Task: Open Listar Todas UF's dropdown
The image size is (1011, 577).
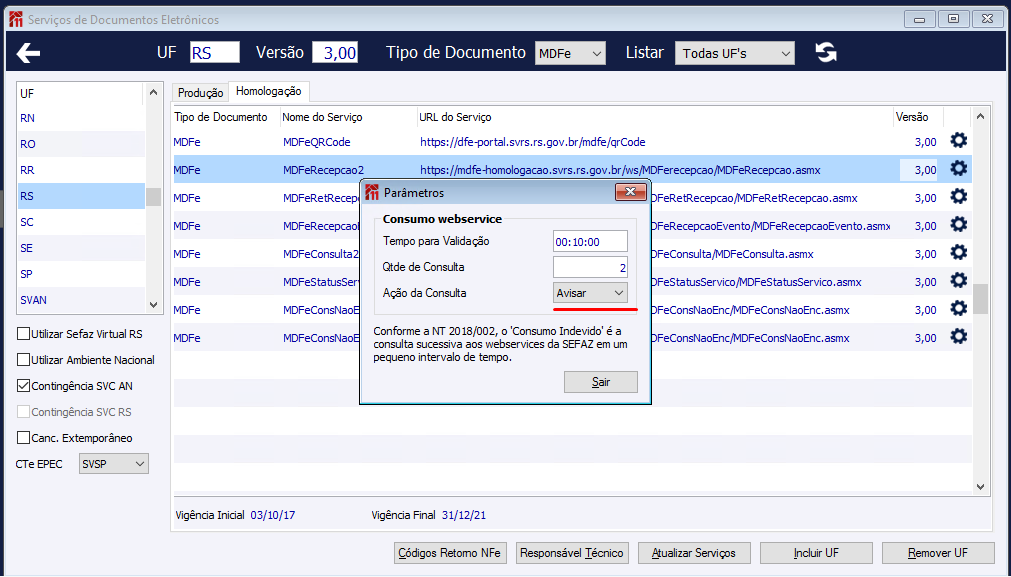Action: [734, 54]
